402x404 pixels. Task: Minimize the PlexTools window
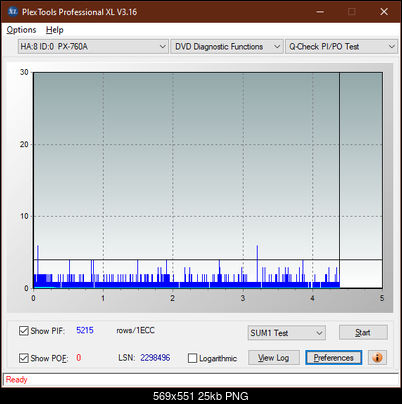click(320, 12)
